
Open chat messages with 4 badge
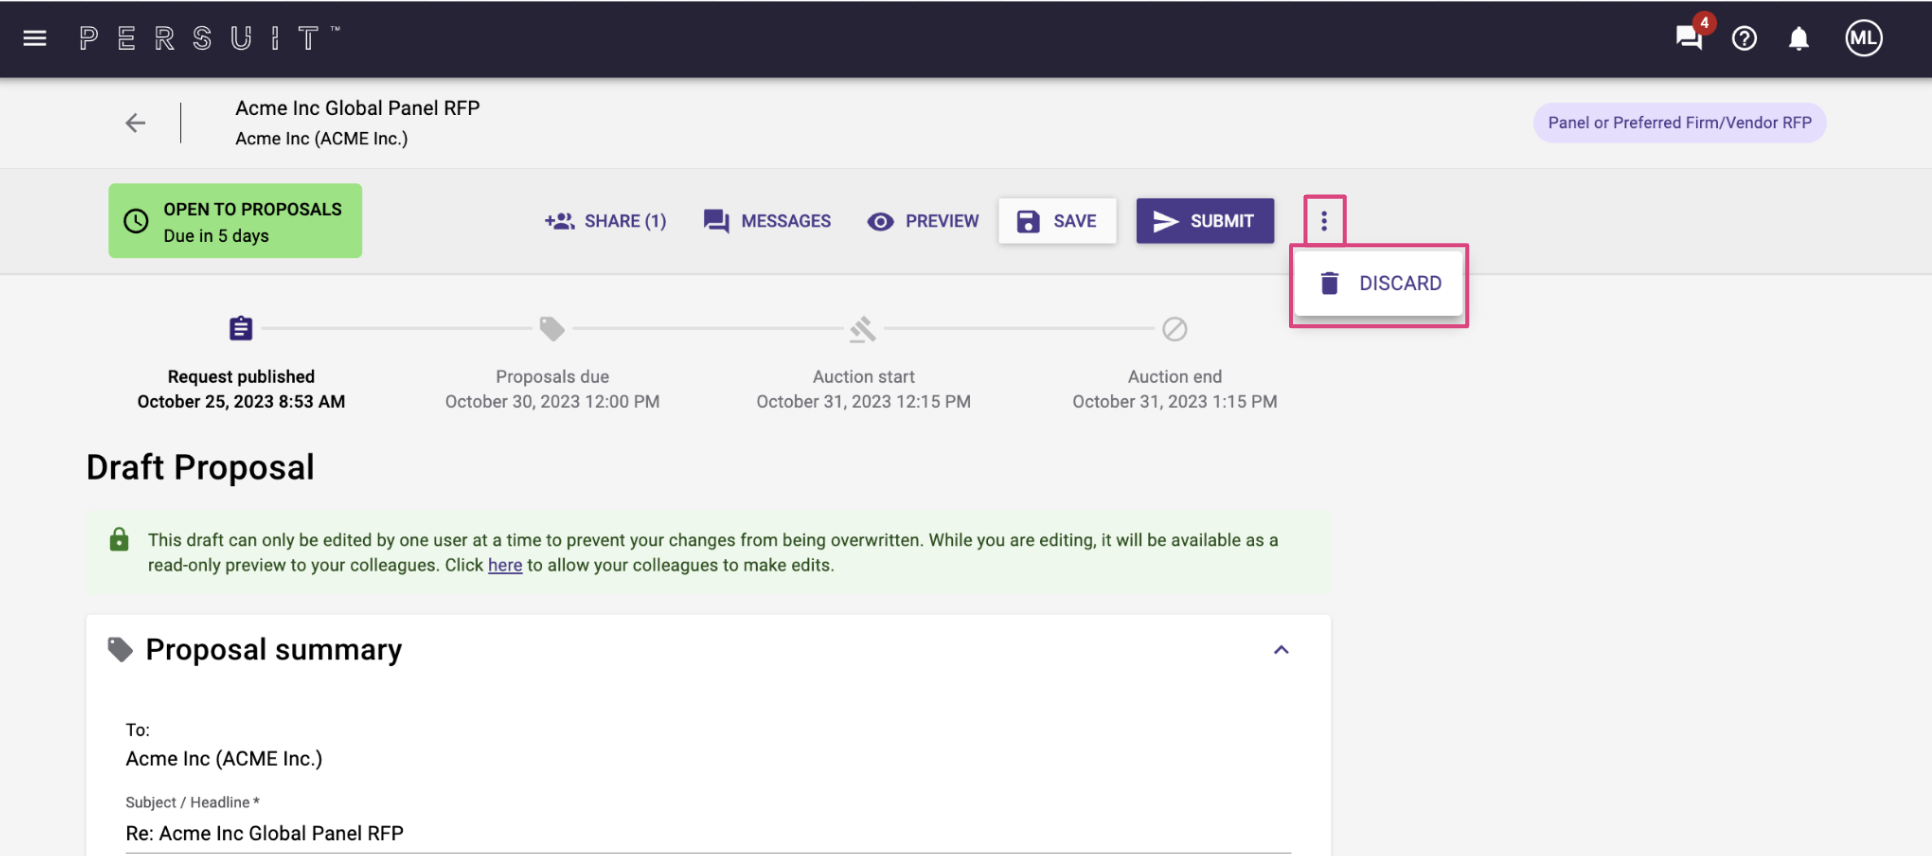tap(1689, 38)
